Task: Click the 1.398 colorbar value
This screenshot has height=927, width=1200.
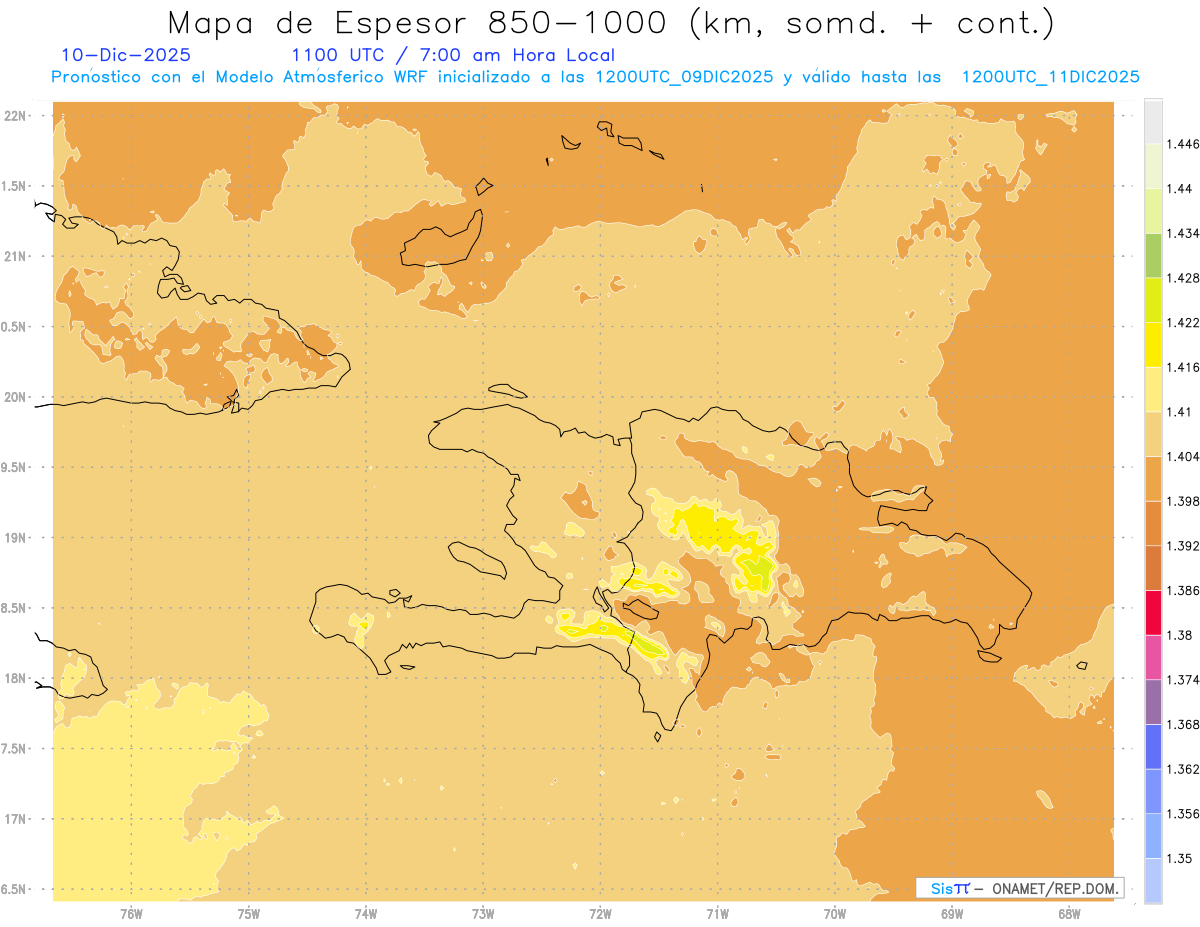Action: (x=1182, y=501)
